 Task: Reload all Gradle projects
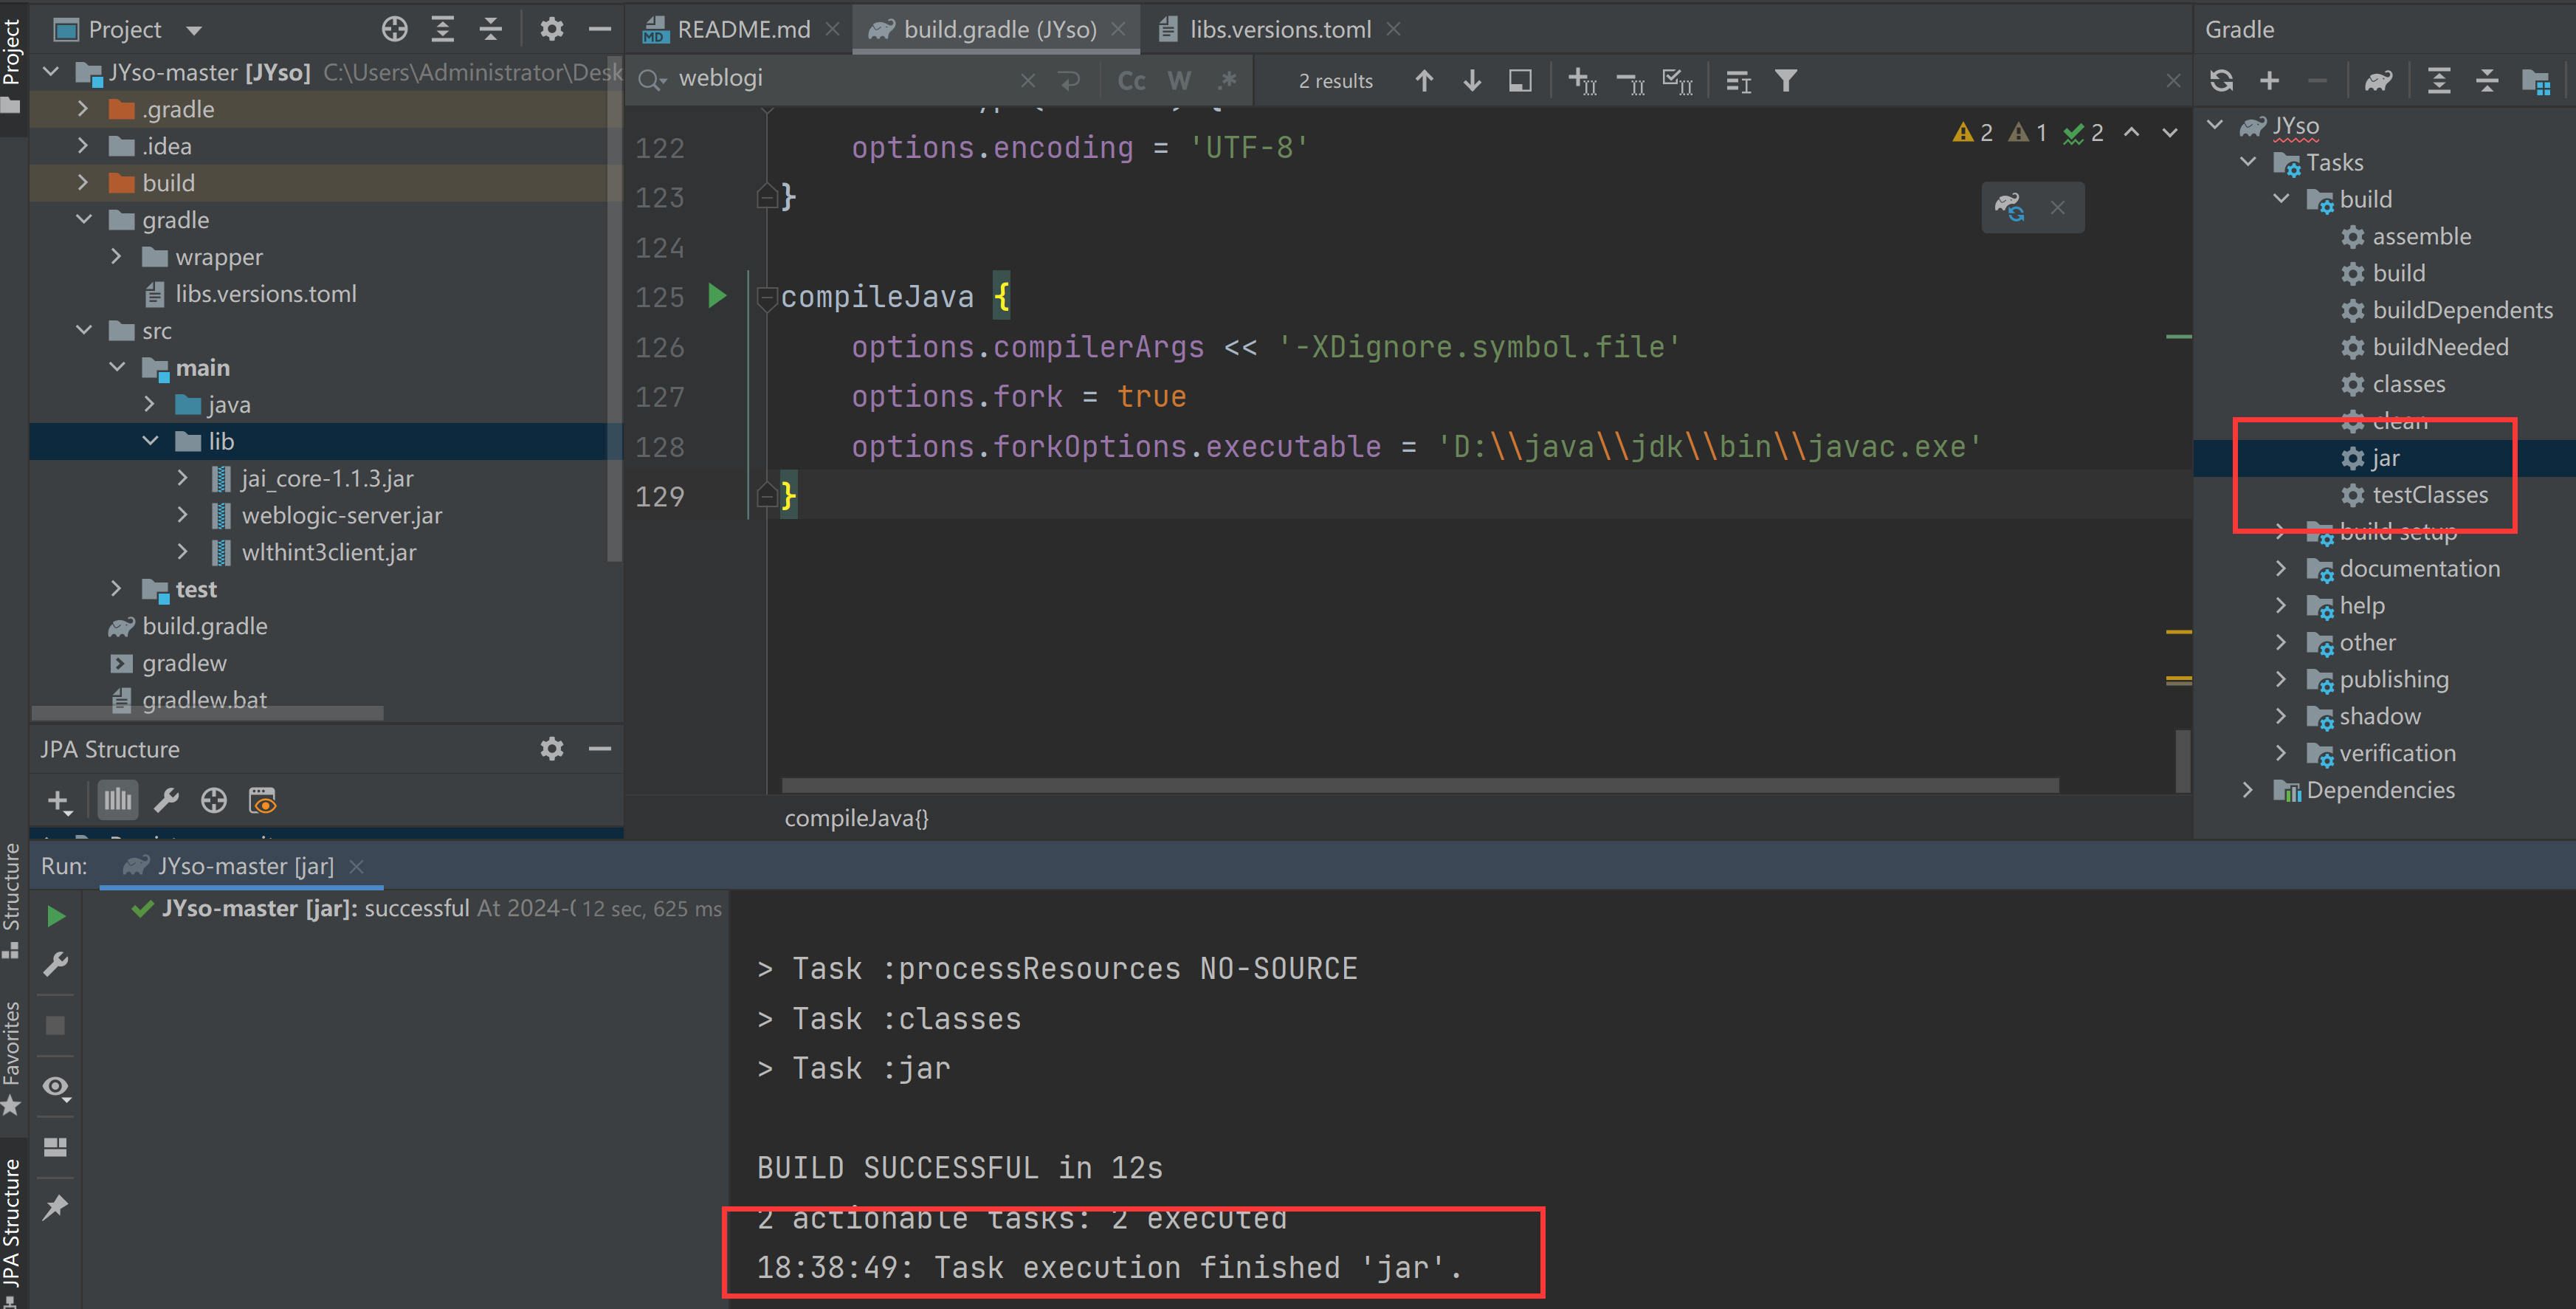[2221, 81]
